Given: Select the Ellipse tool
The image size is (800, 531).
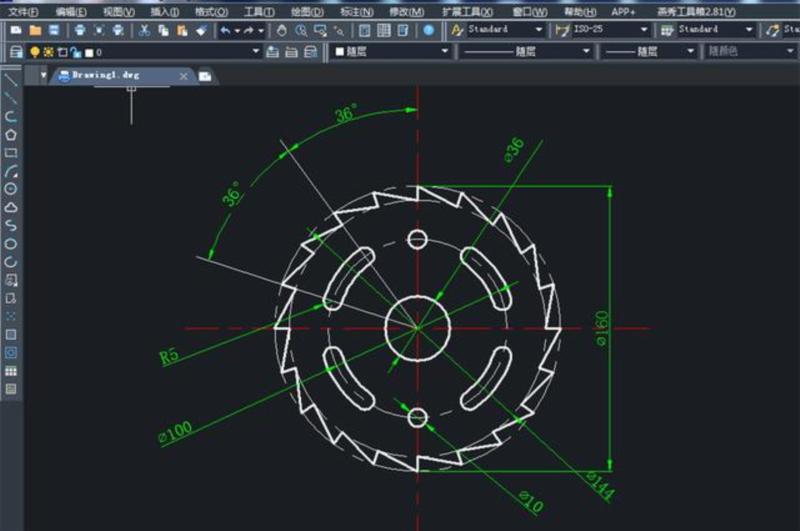Looking at the screenshot, I should point(11,244).
